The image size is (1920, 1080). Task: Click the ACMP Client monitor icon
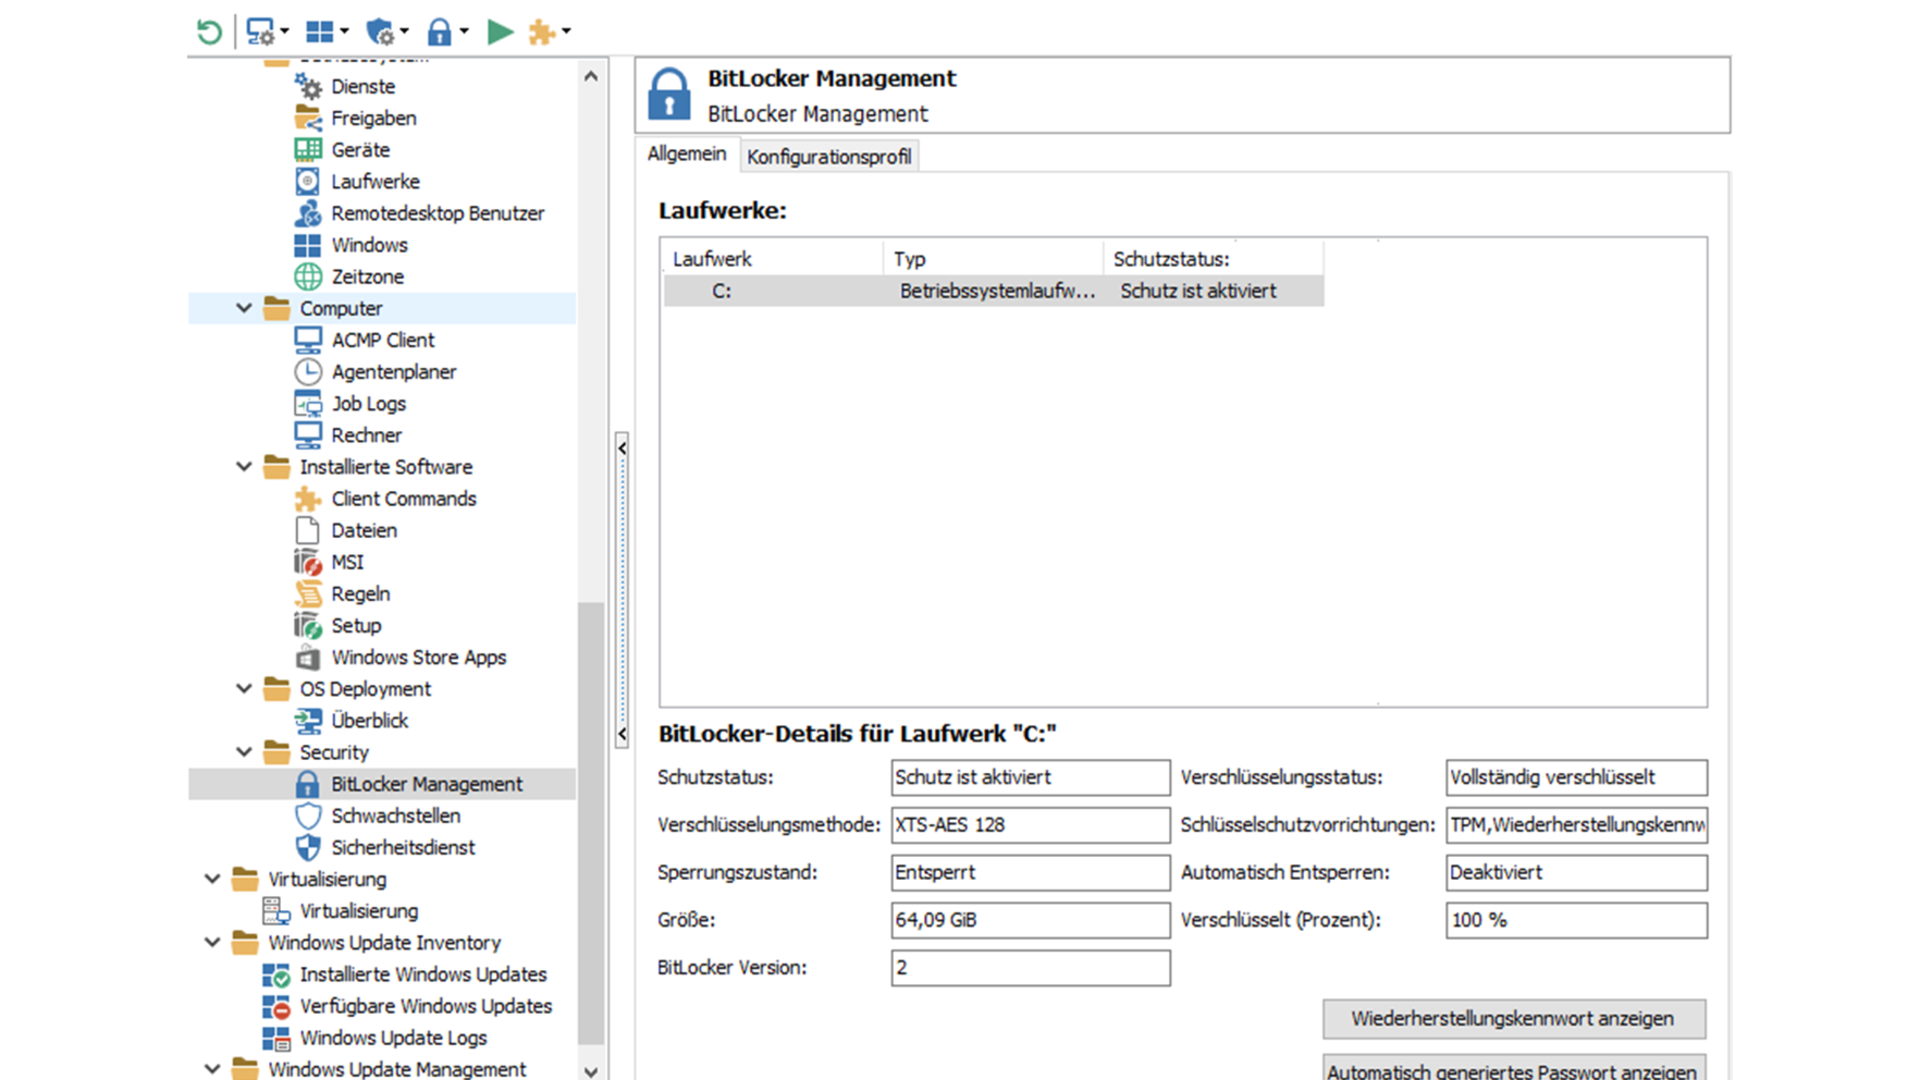coord(308,340)
